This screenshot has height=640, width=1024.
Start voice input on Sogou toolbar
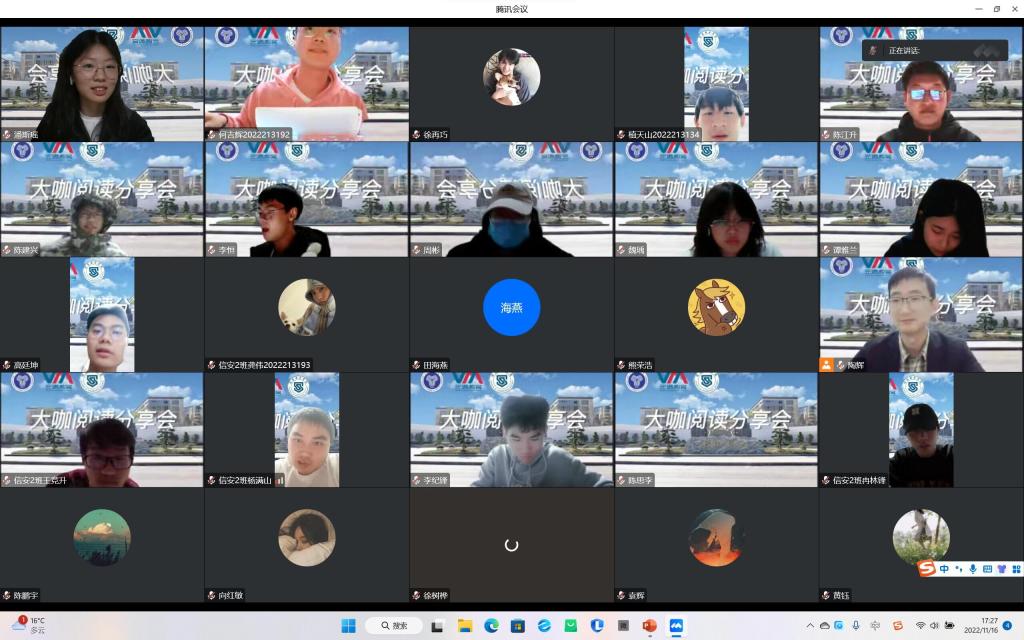tap(972, 568)
